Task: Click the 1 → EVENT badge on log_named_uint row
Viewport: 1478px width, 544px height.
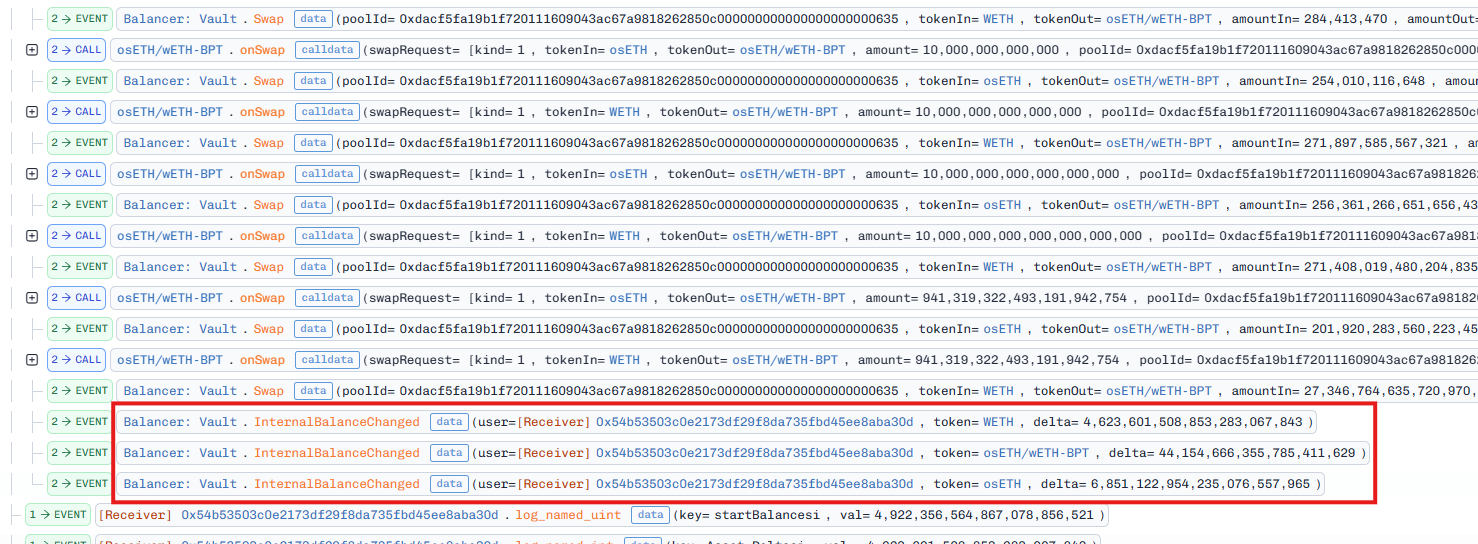Action: click(x=57, y=515)
